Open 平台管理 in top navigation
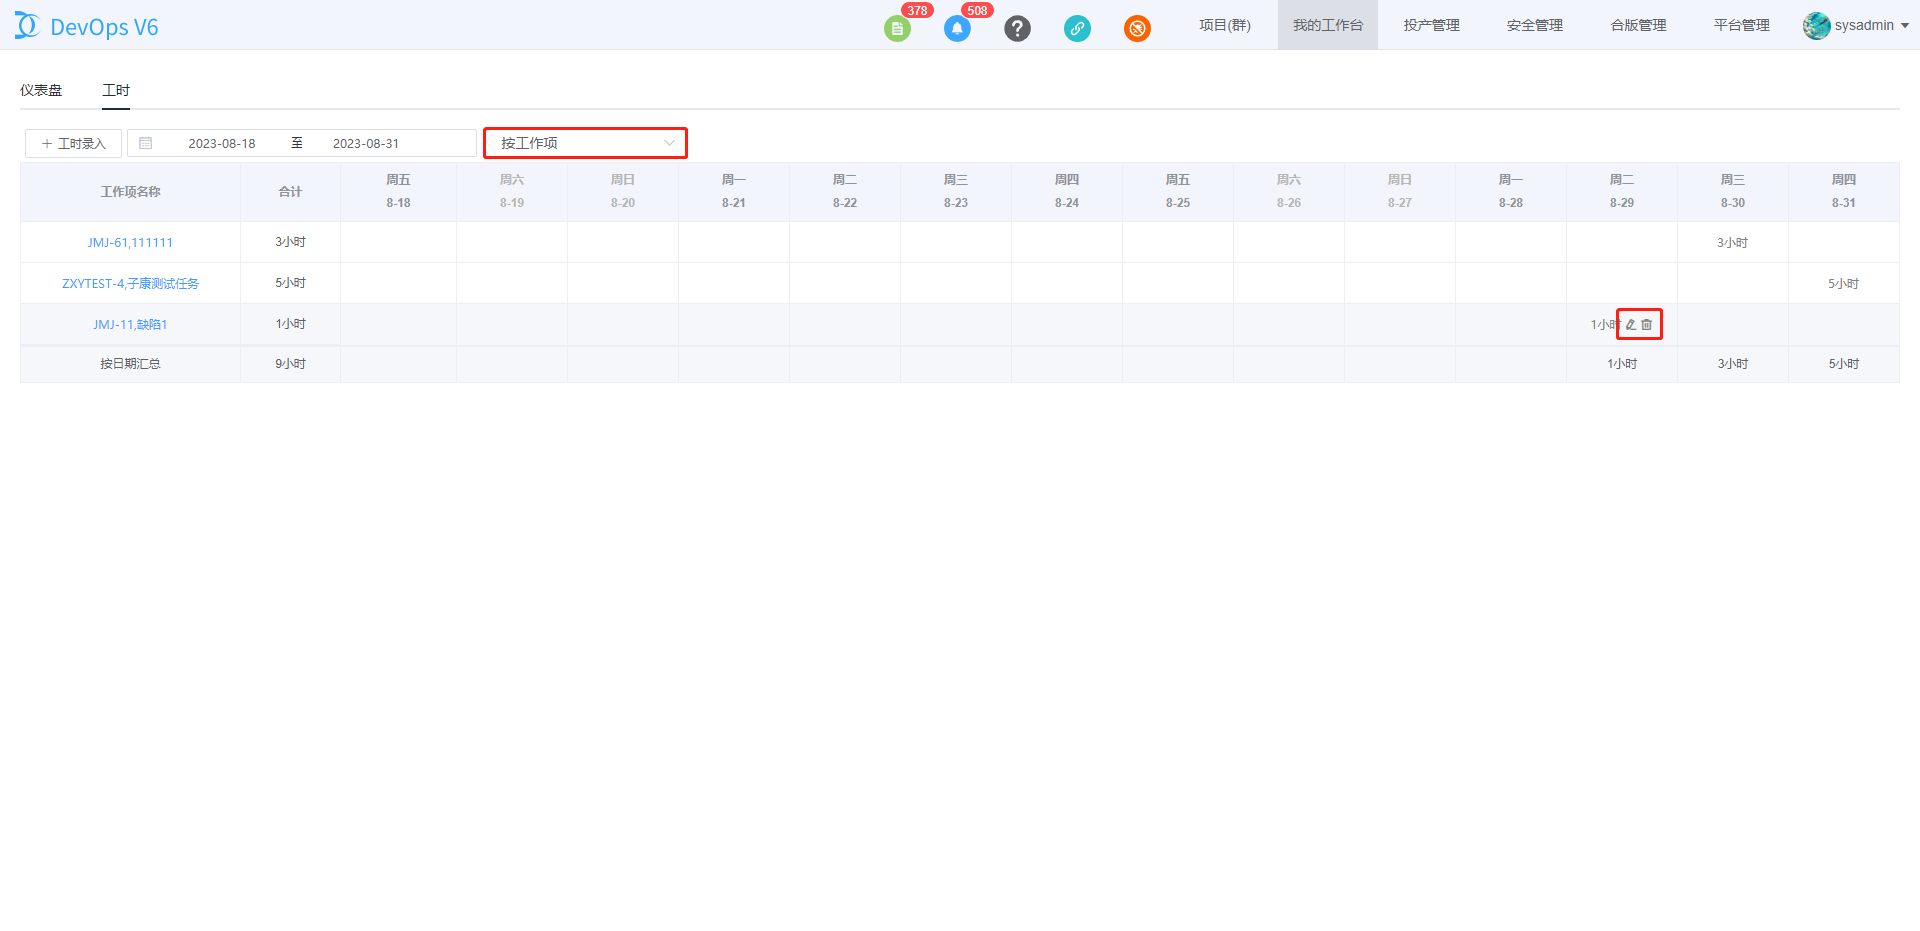The height and width of the screenshot is (931, 1920). point(1741,25)
